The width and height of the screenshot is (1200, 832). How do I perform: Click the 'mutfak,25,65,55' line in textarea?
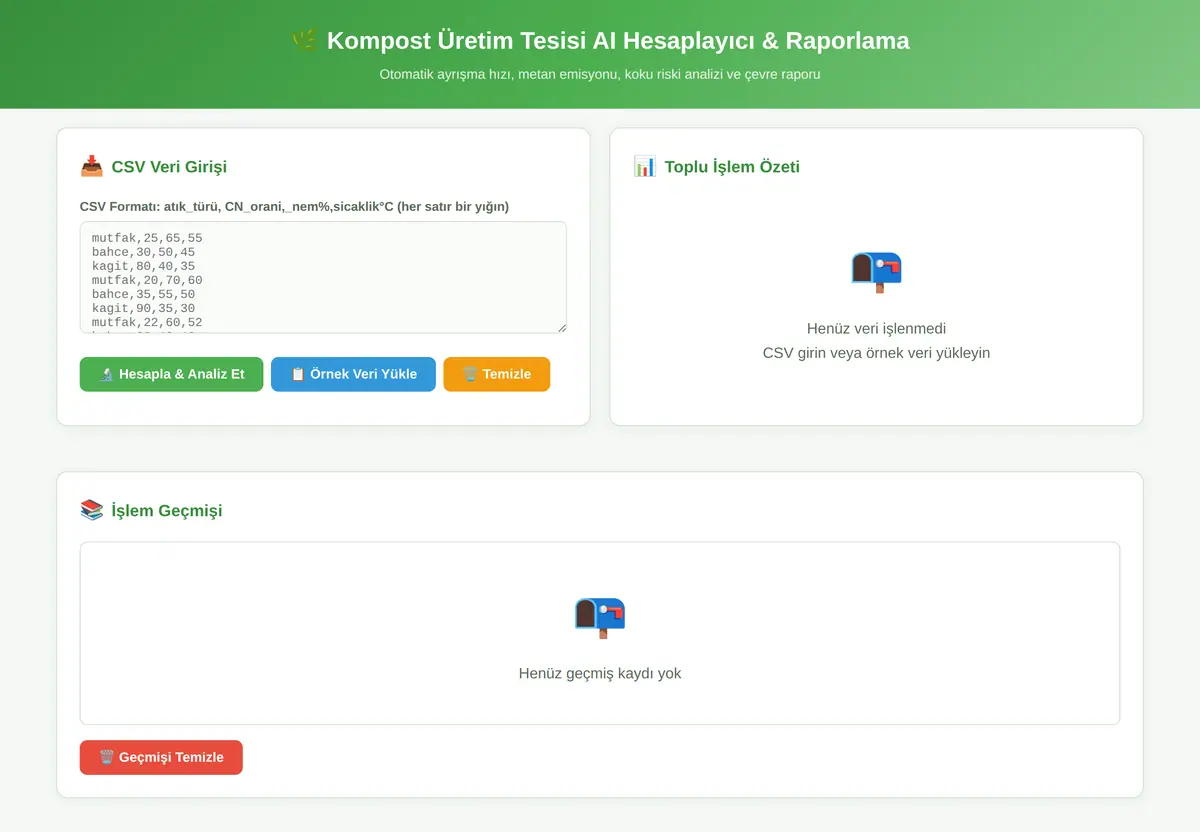(147, 239)
